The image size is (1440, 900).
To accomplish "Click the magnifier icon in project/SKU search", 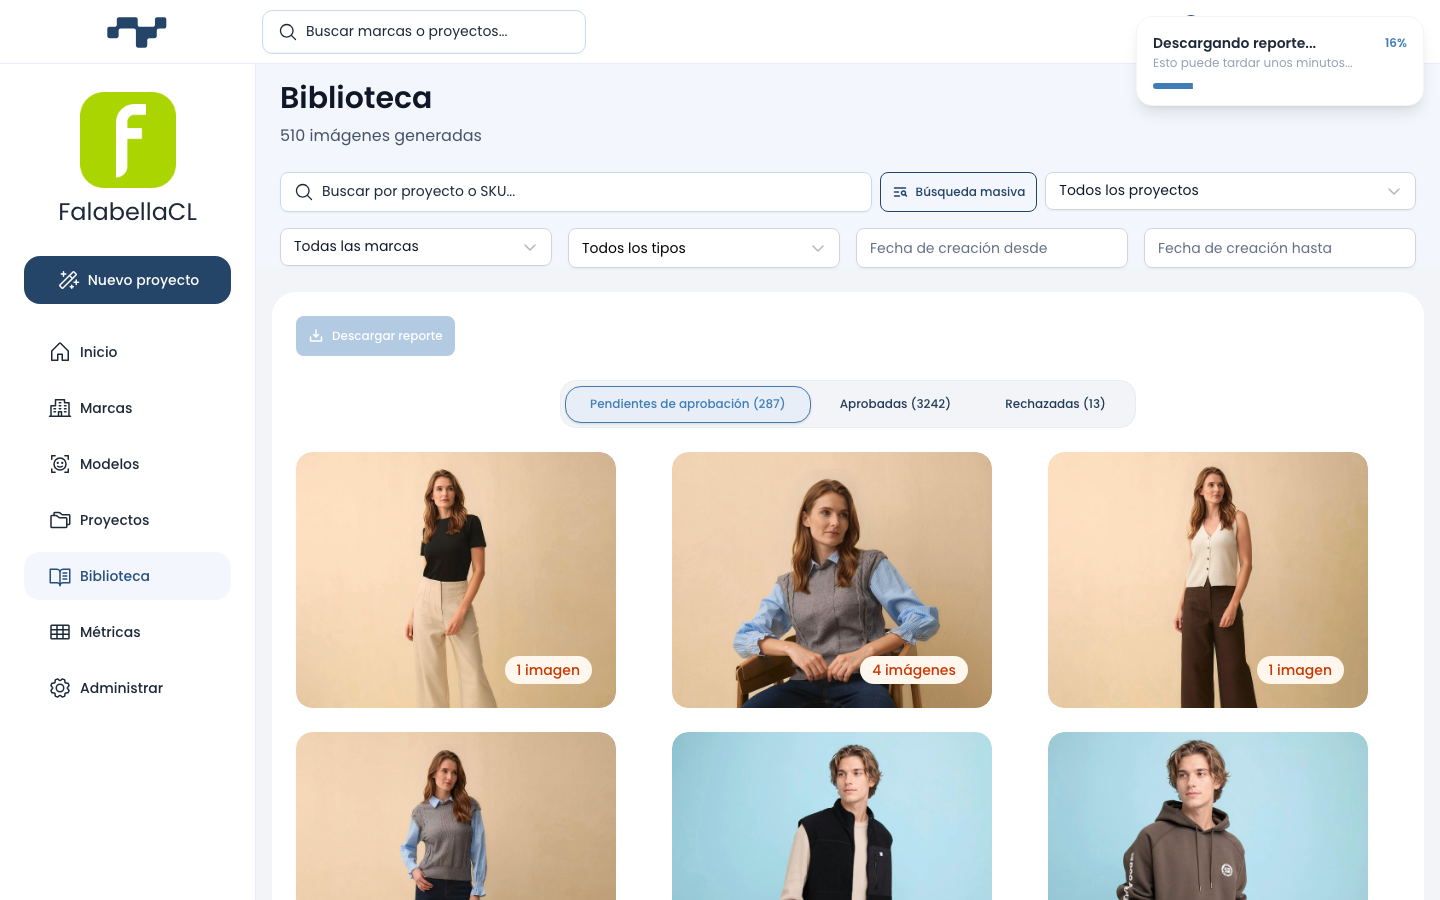I will point(304,192).
